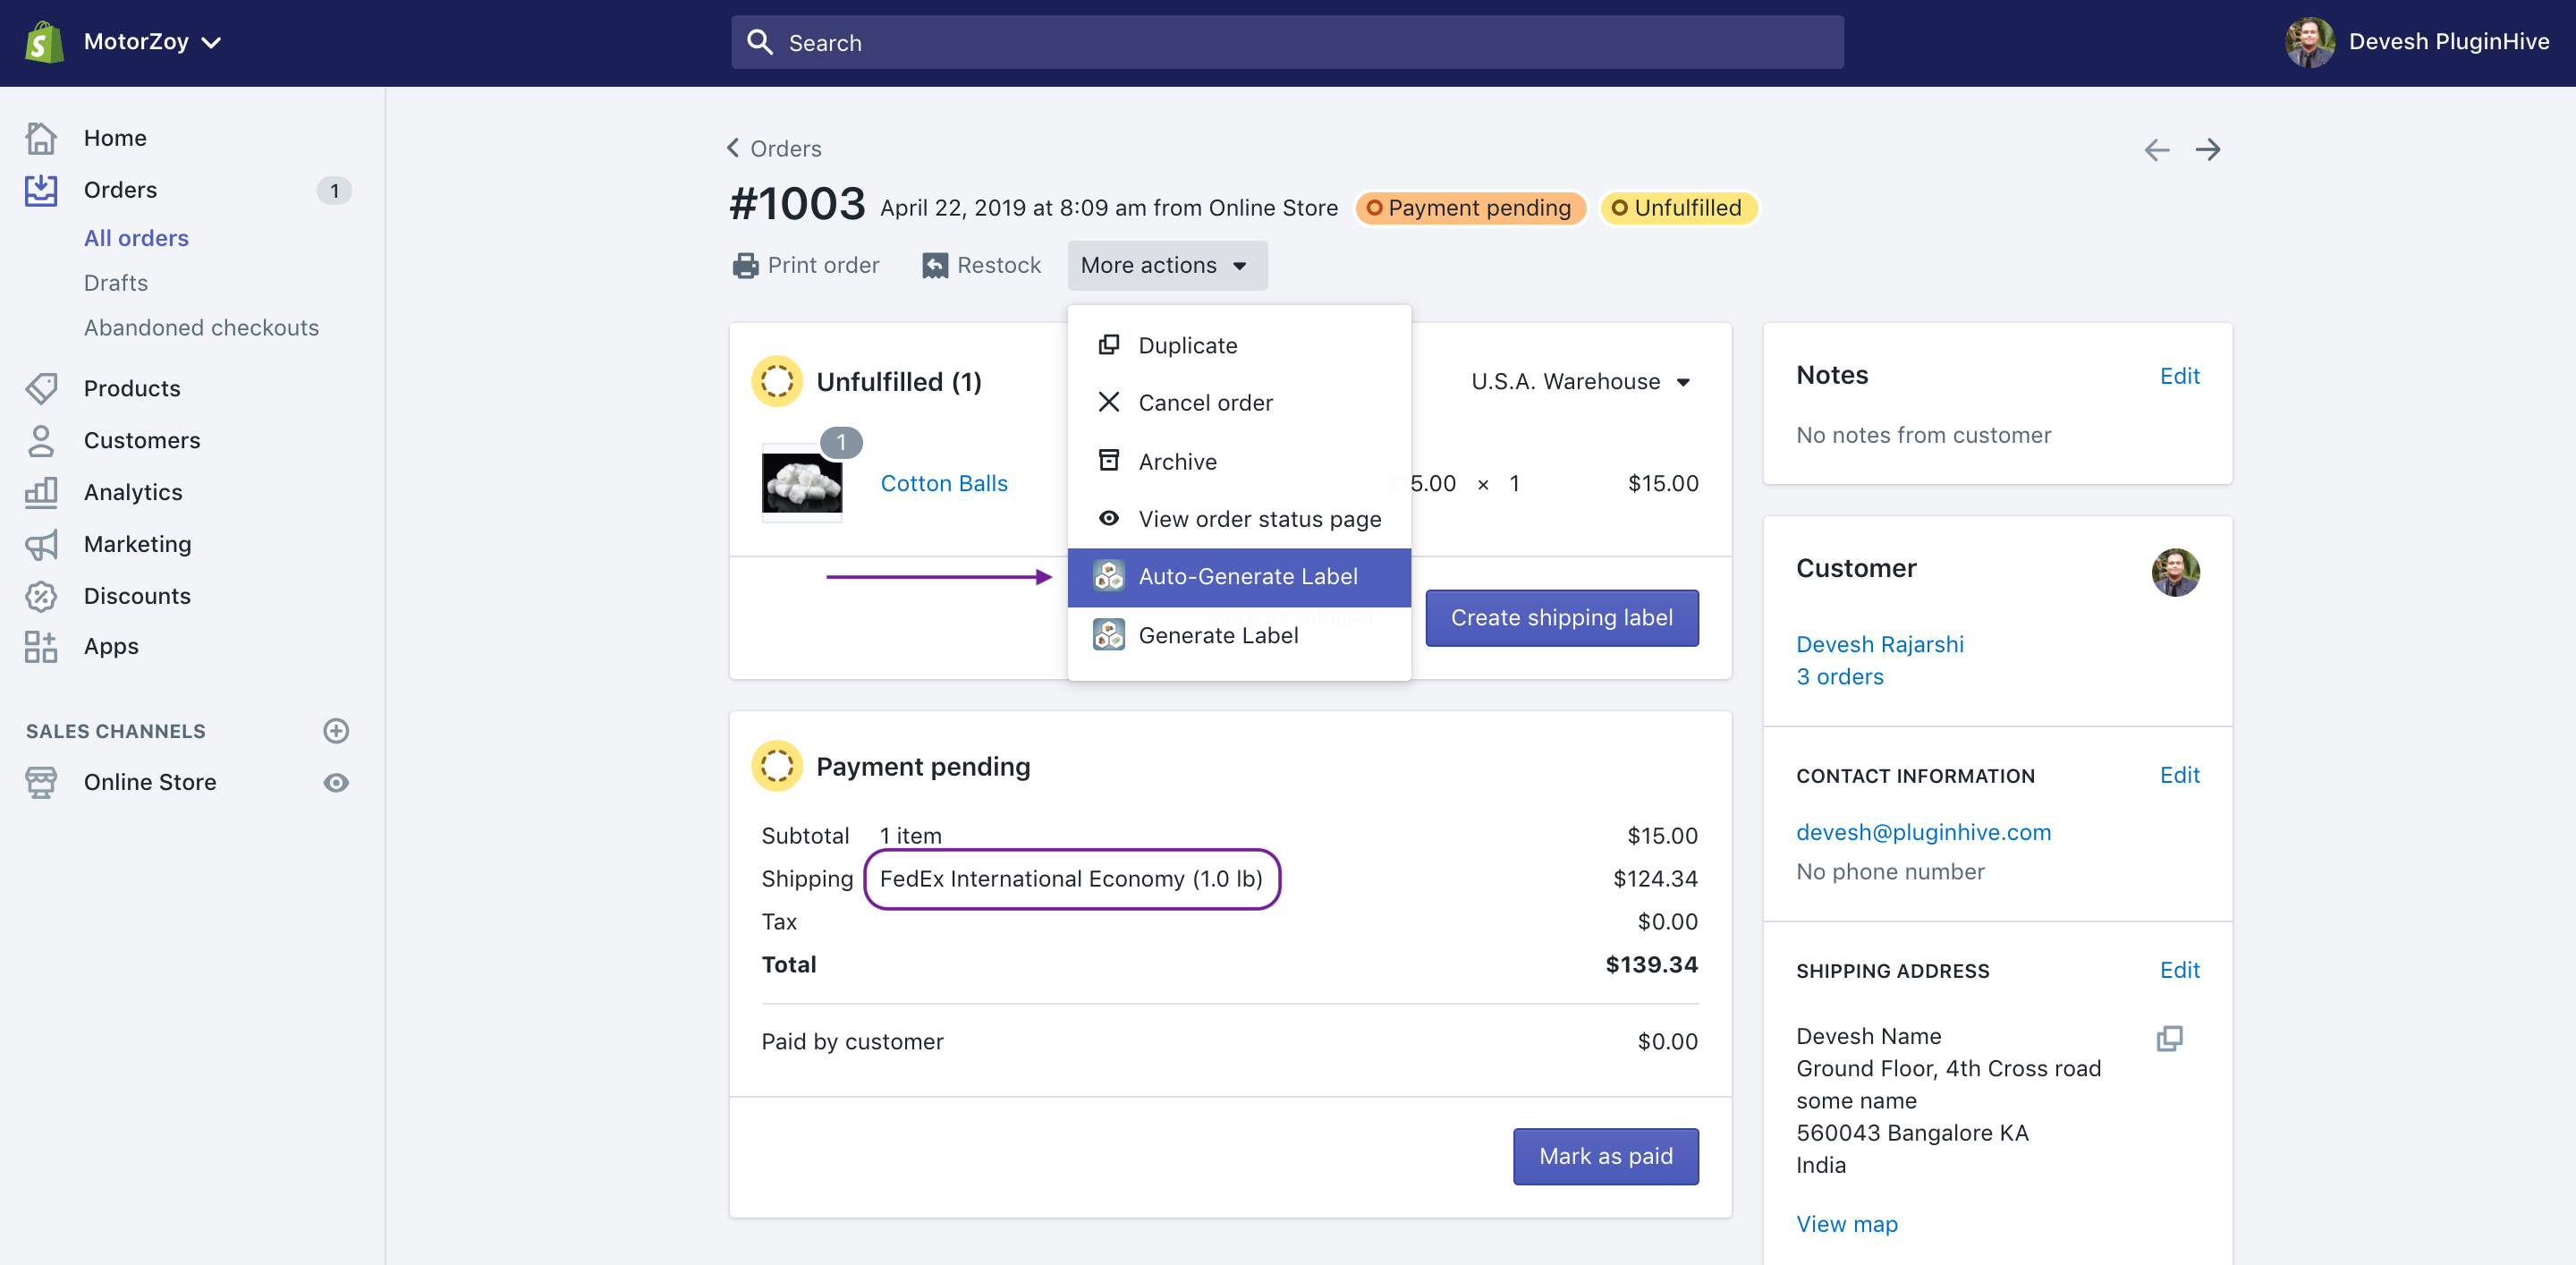Toggle Online Store view eye icon
The image size is (2576, 1265).
[x=336, y=782]
